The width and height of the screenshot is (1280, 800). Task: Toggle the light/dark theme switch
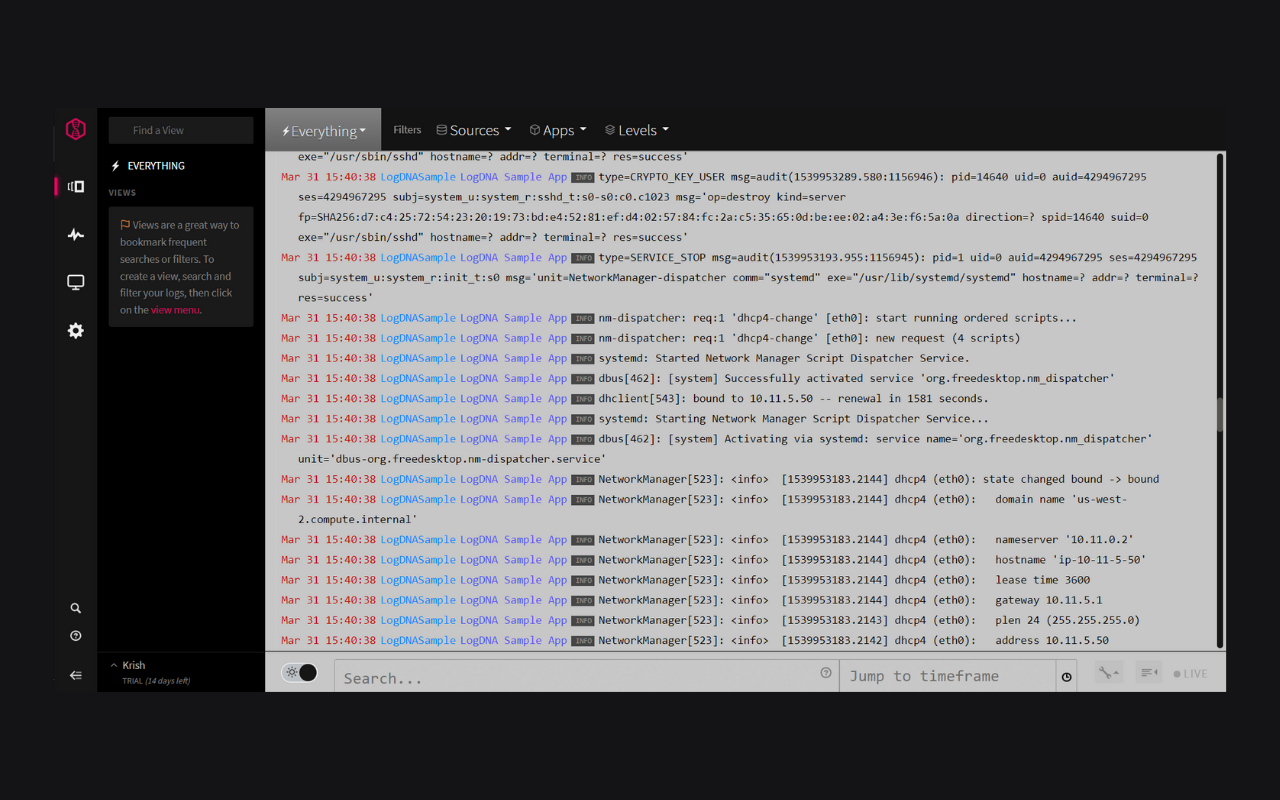coord(300,673)
